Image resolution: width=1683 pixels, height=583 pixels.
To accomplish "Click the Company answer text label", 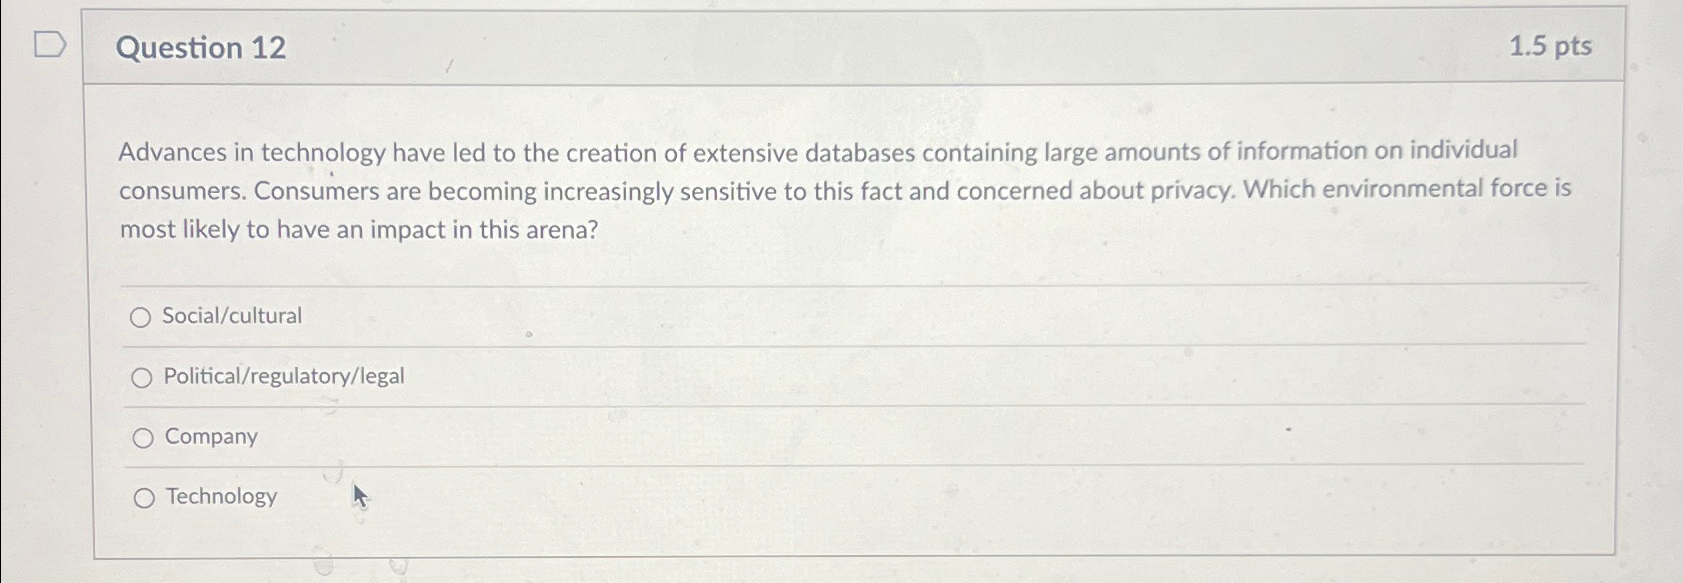I will 210,437.
